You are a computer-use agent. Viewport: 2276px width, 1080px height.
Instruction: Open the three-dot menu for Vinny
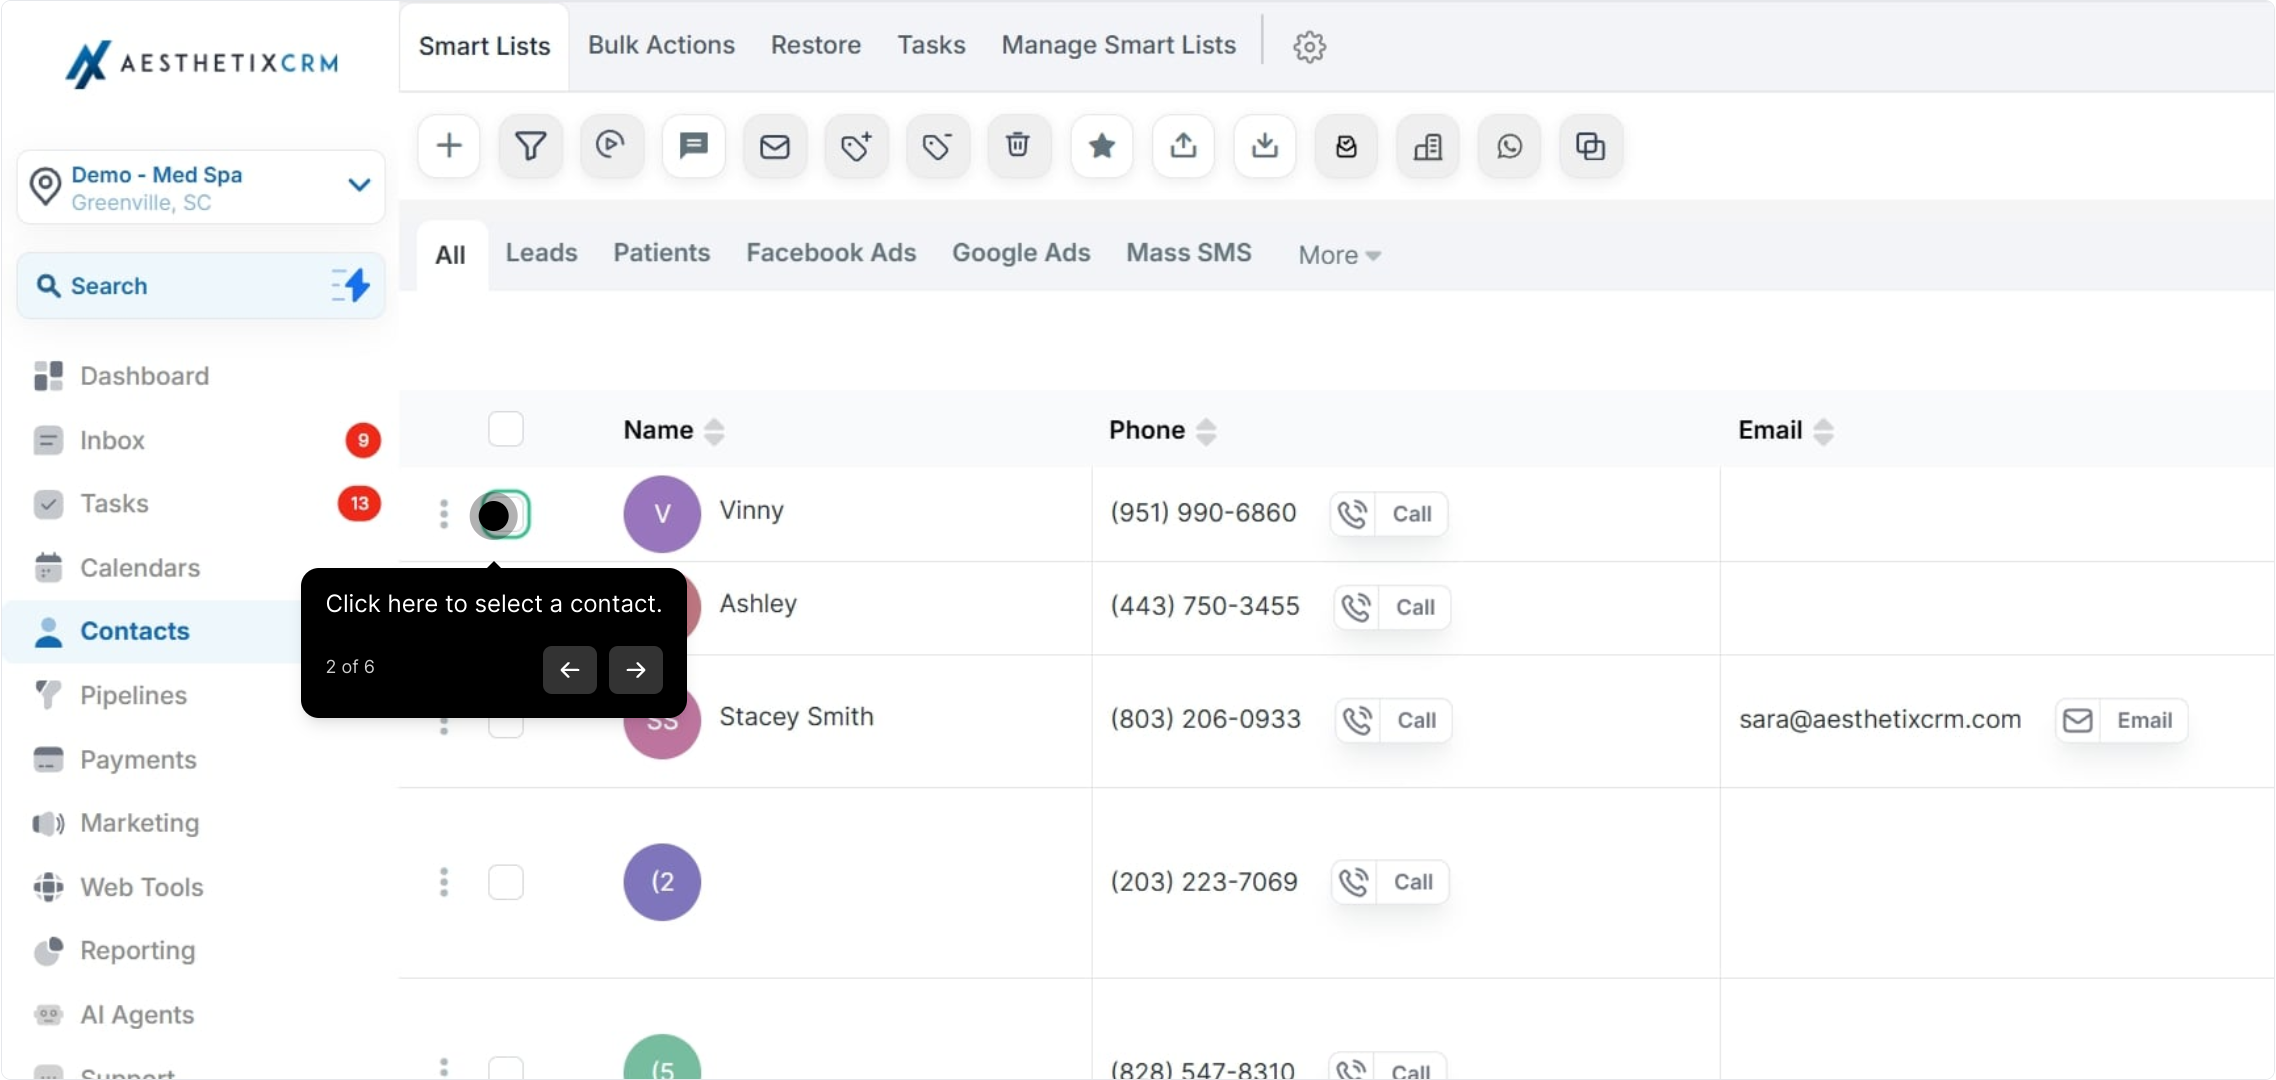(444, 514)
